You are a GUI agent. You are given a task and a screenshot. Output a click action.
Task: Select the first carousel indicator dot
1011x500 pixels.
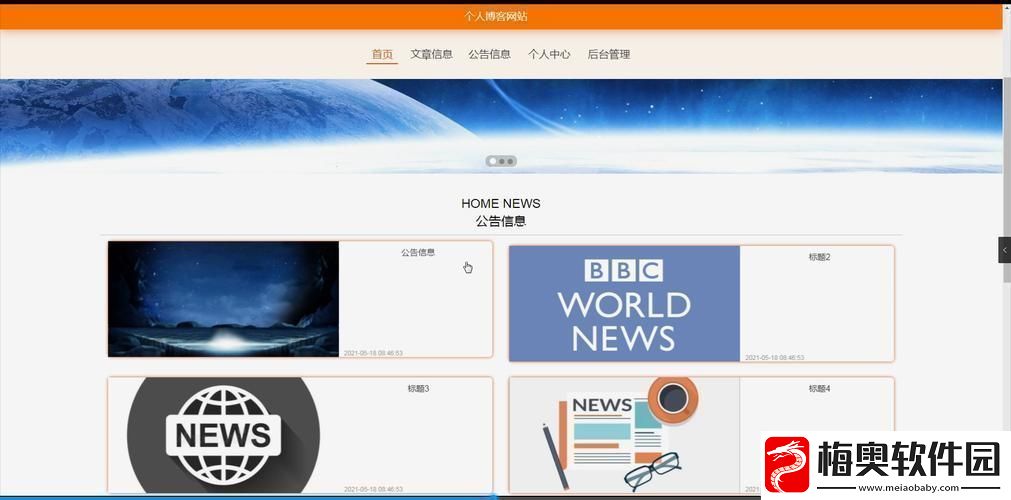[x=493, y=161]
